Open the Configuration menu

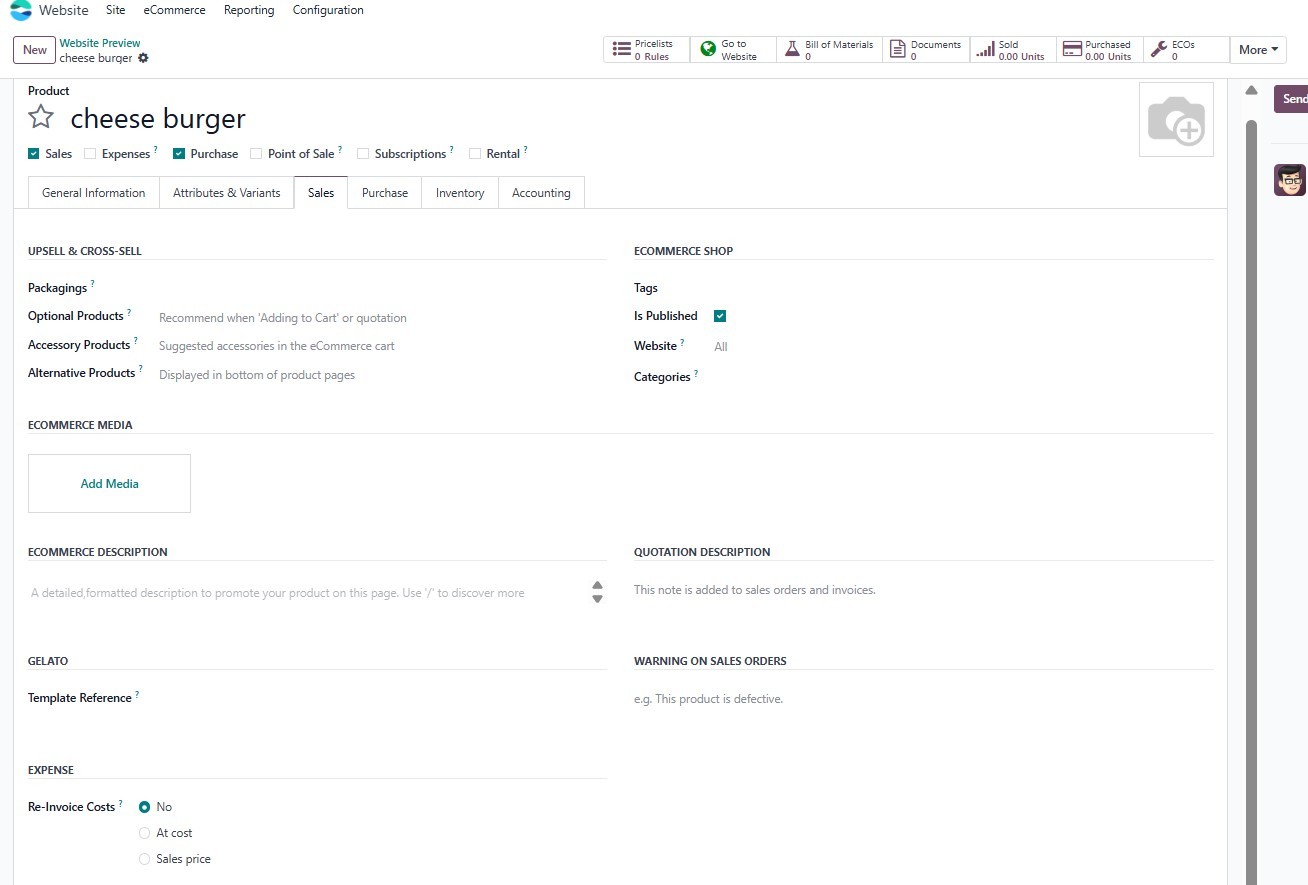coord(328,10)
